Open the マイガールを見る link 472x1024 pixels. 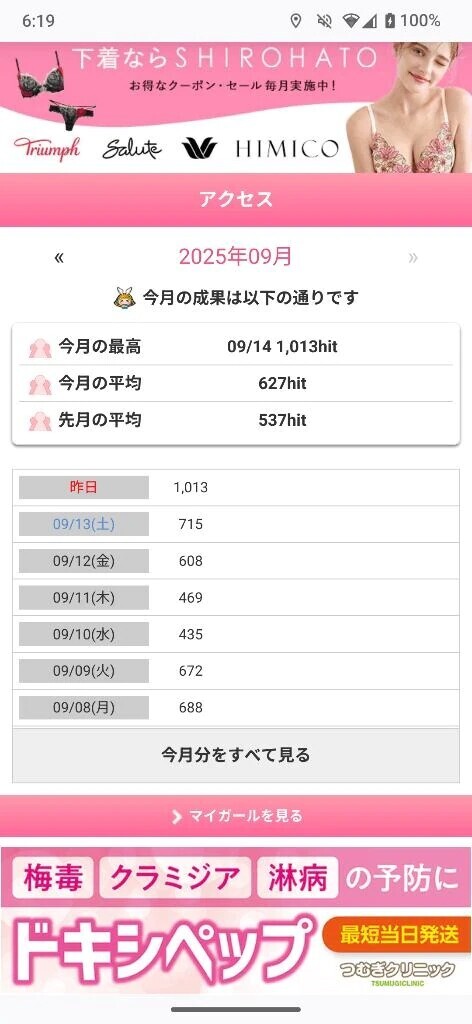point(236,816)
